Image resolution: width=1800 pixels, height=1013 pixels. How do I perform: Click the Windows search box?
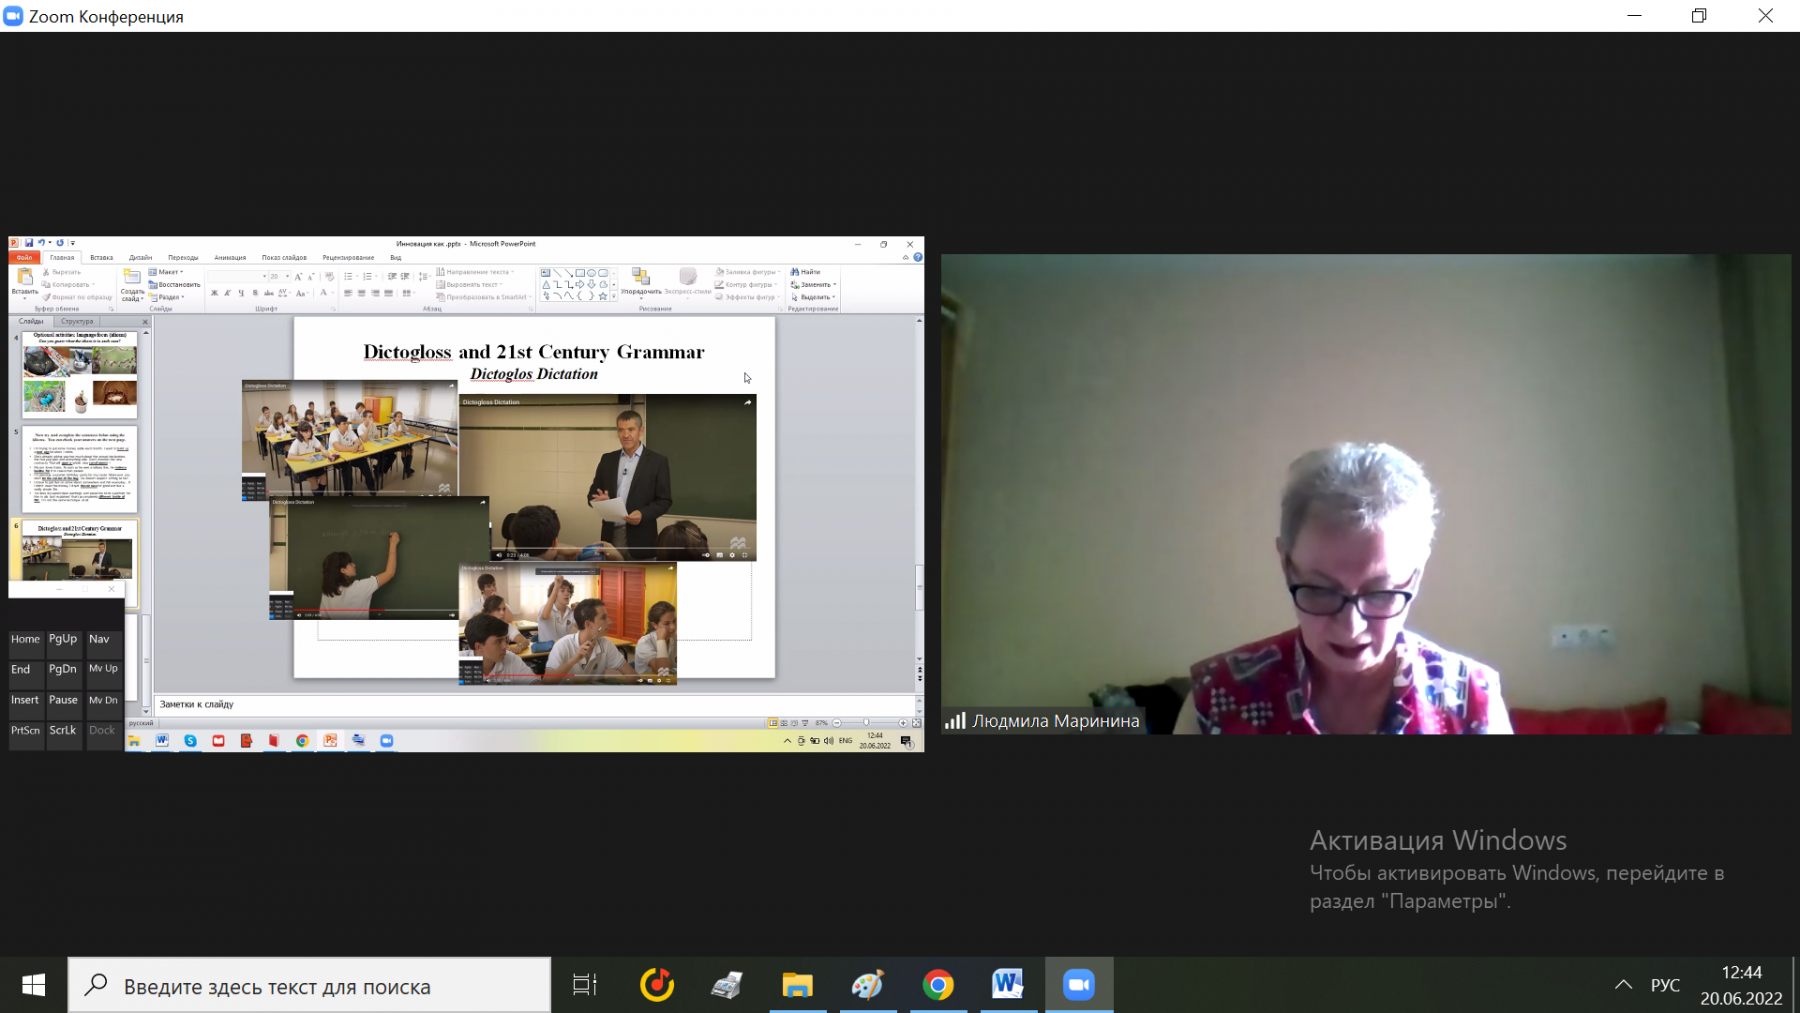pos(309,986)
